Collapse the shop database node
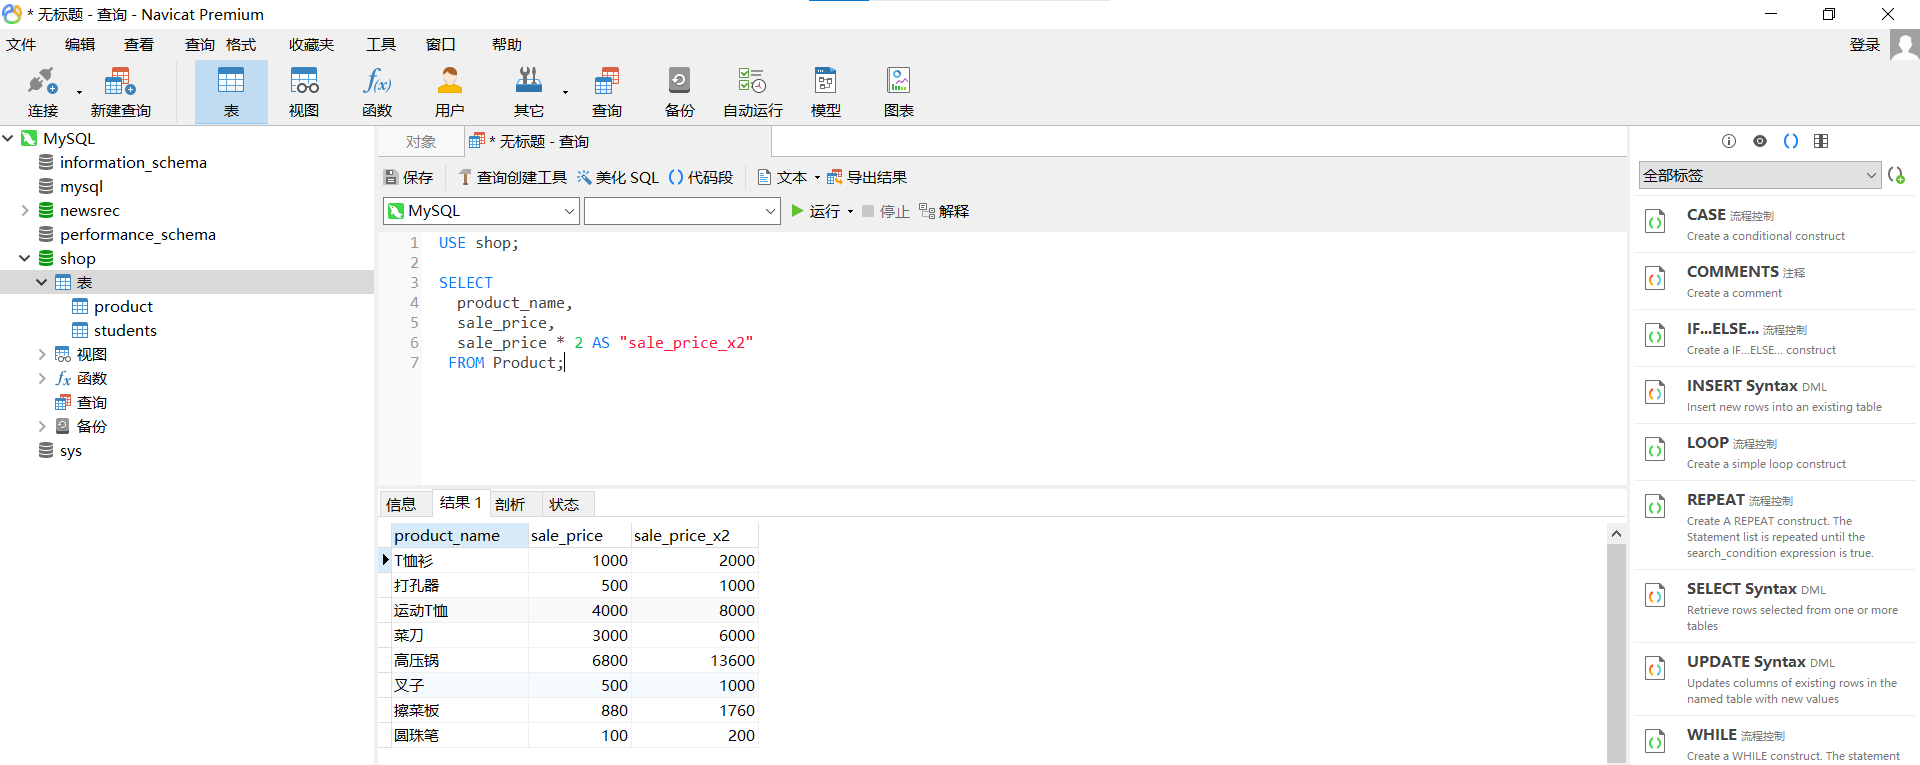 click(25, 258)
